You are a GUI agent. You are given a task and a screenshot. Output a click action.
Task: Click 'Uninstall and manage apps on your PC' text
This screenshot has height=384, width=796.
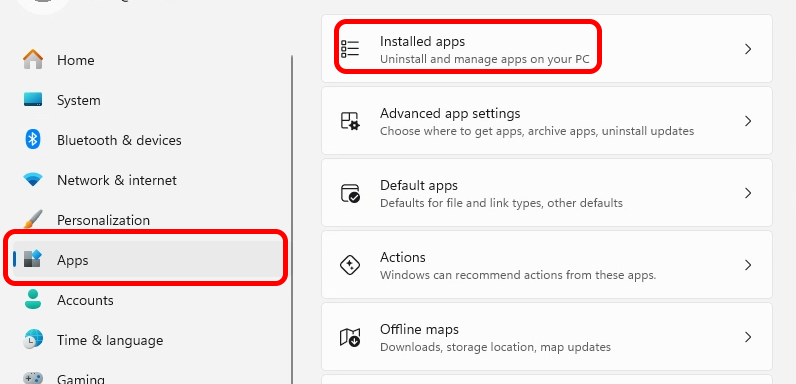click(485, 59)
